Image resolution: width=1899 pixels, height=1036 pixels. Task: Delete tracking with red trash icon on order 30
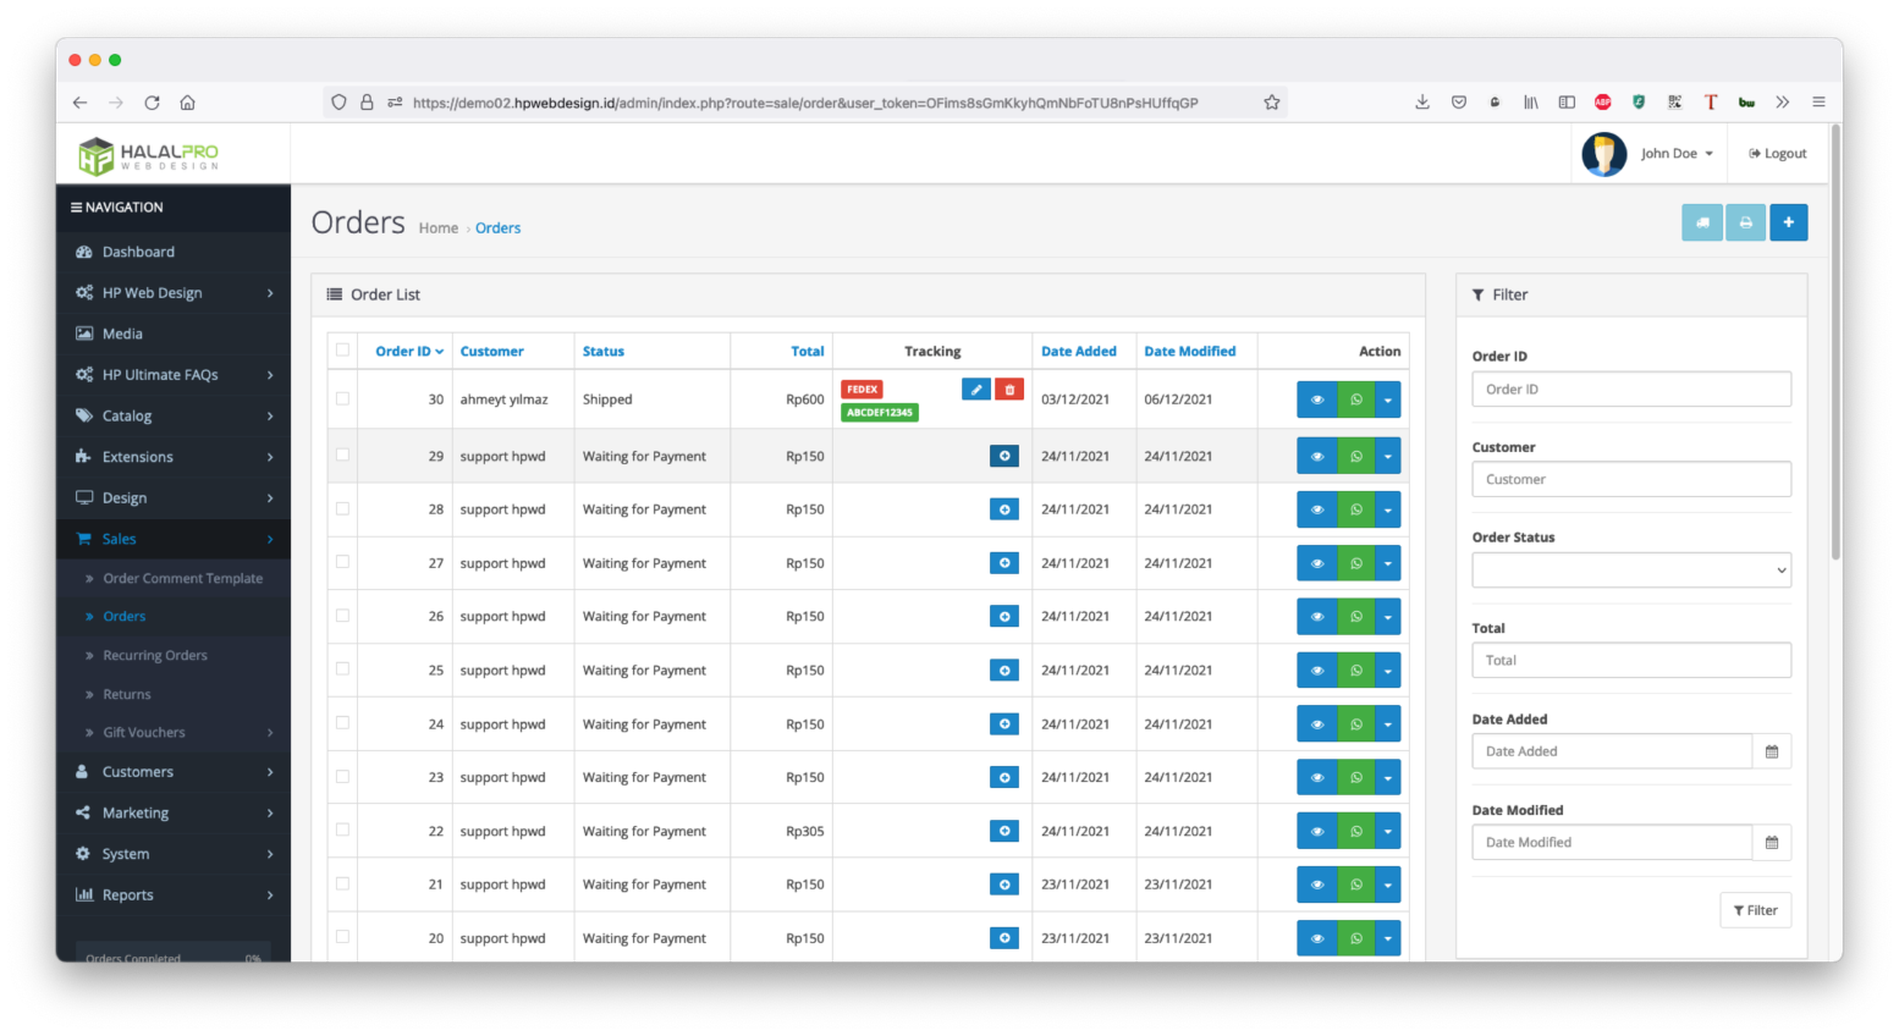1009,389
